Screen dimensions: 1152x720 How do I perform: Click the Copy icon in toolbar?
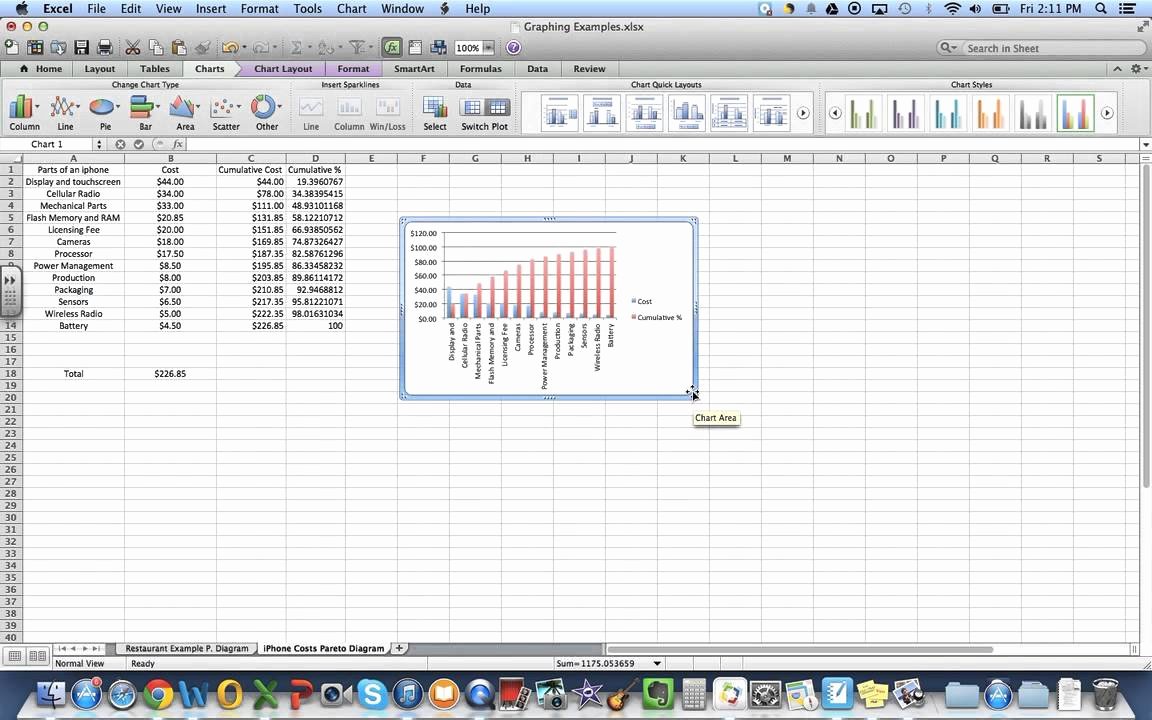pos(156,48)
